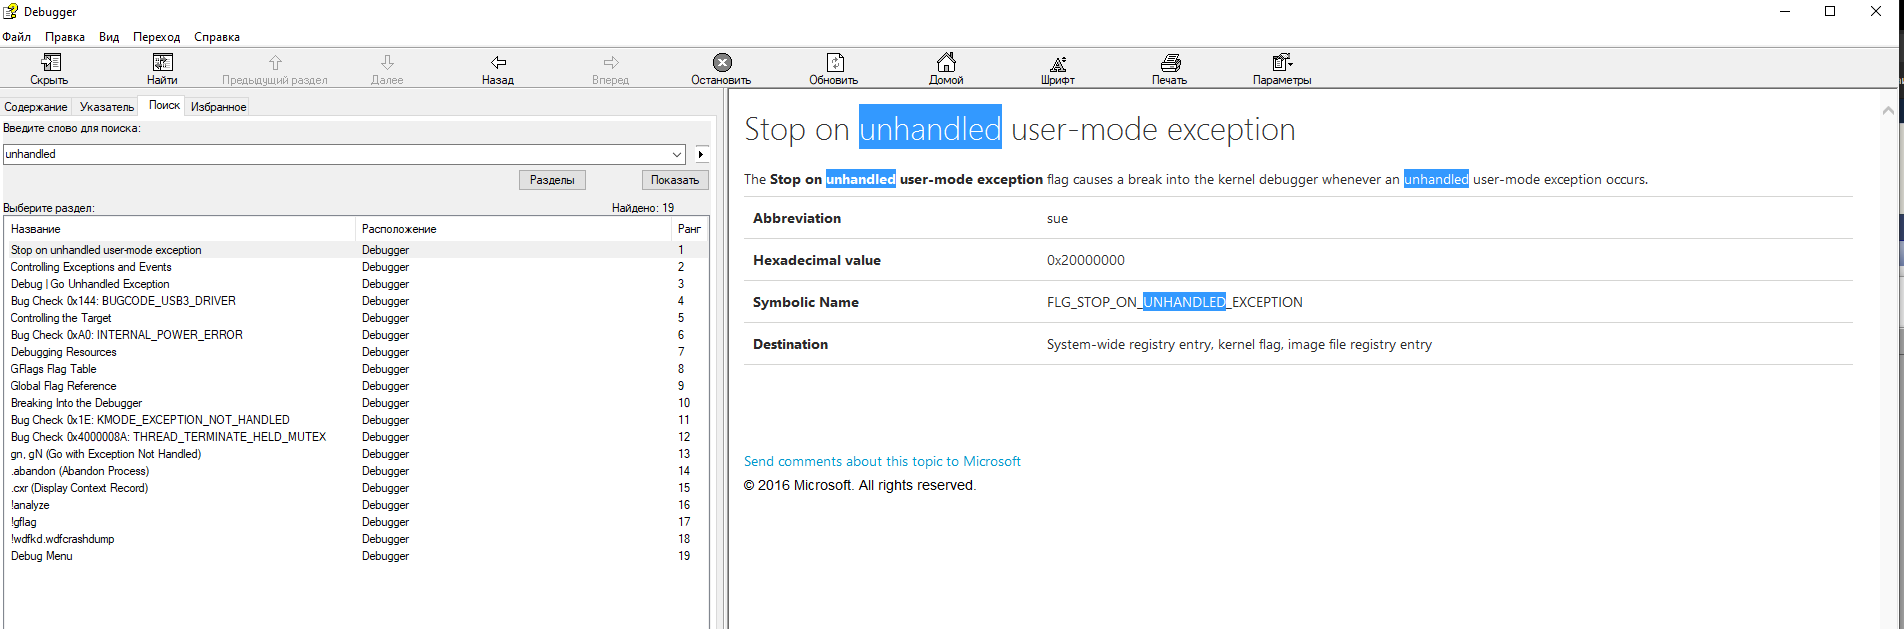Click the Разделы button

click(x=552, y=180)
